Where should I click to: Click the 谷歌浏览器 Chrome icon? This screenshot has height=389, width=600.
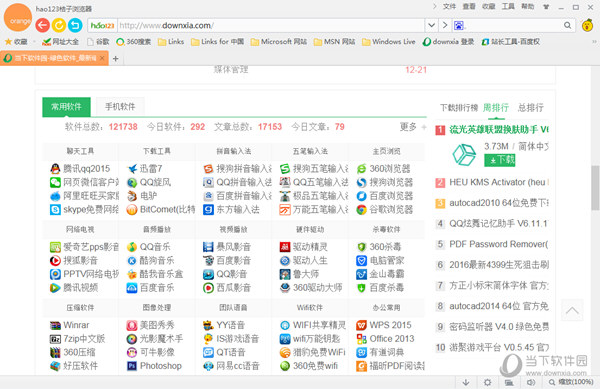(x=362, y=210)
